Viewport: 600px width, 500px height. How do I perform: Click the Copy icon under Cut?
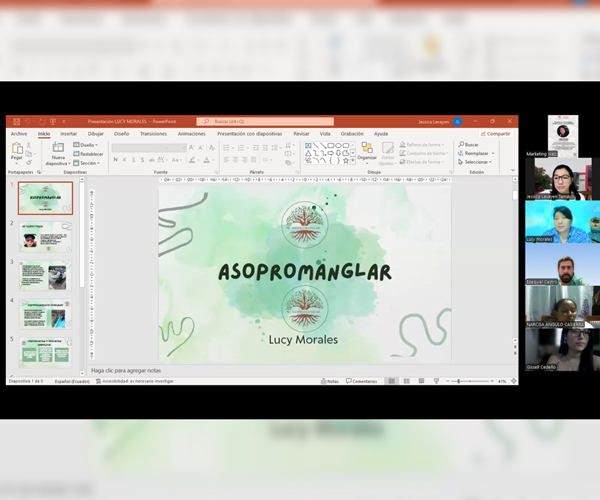28,154
